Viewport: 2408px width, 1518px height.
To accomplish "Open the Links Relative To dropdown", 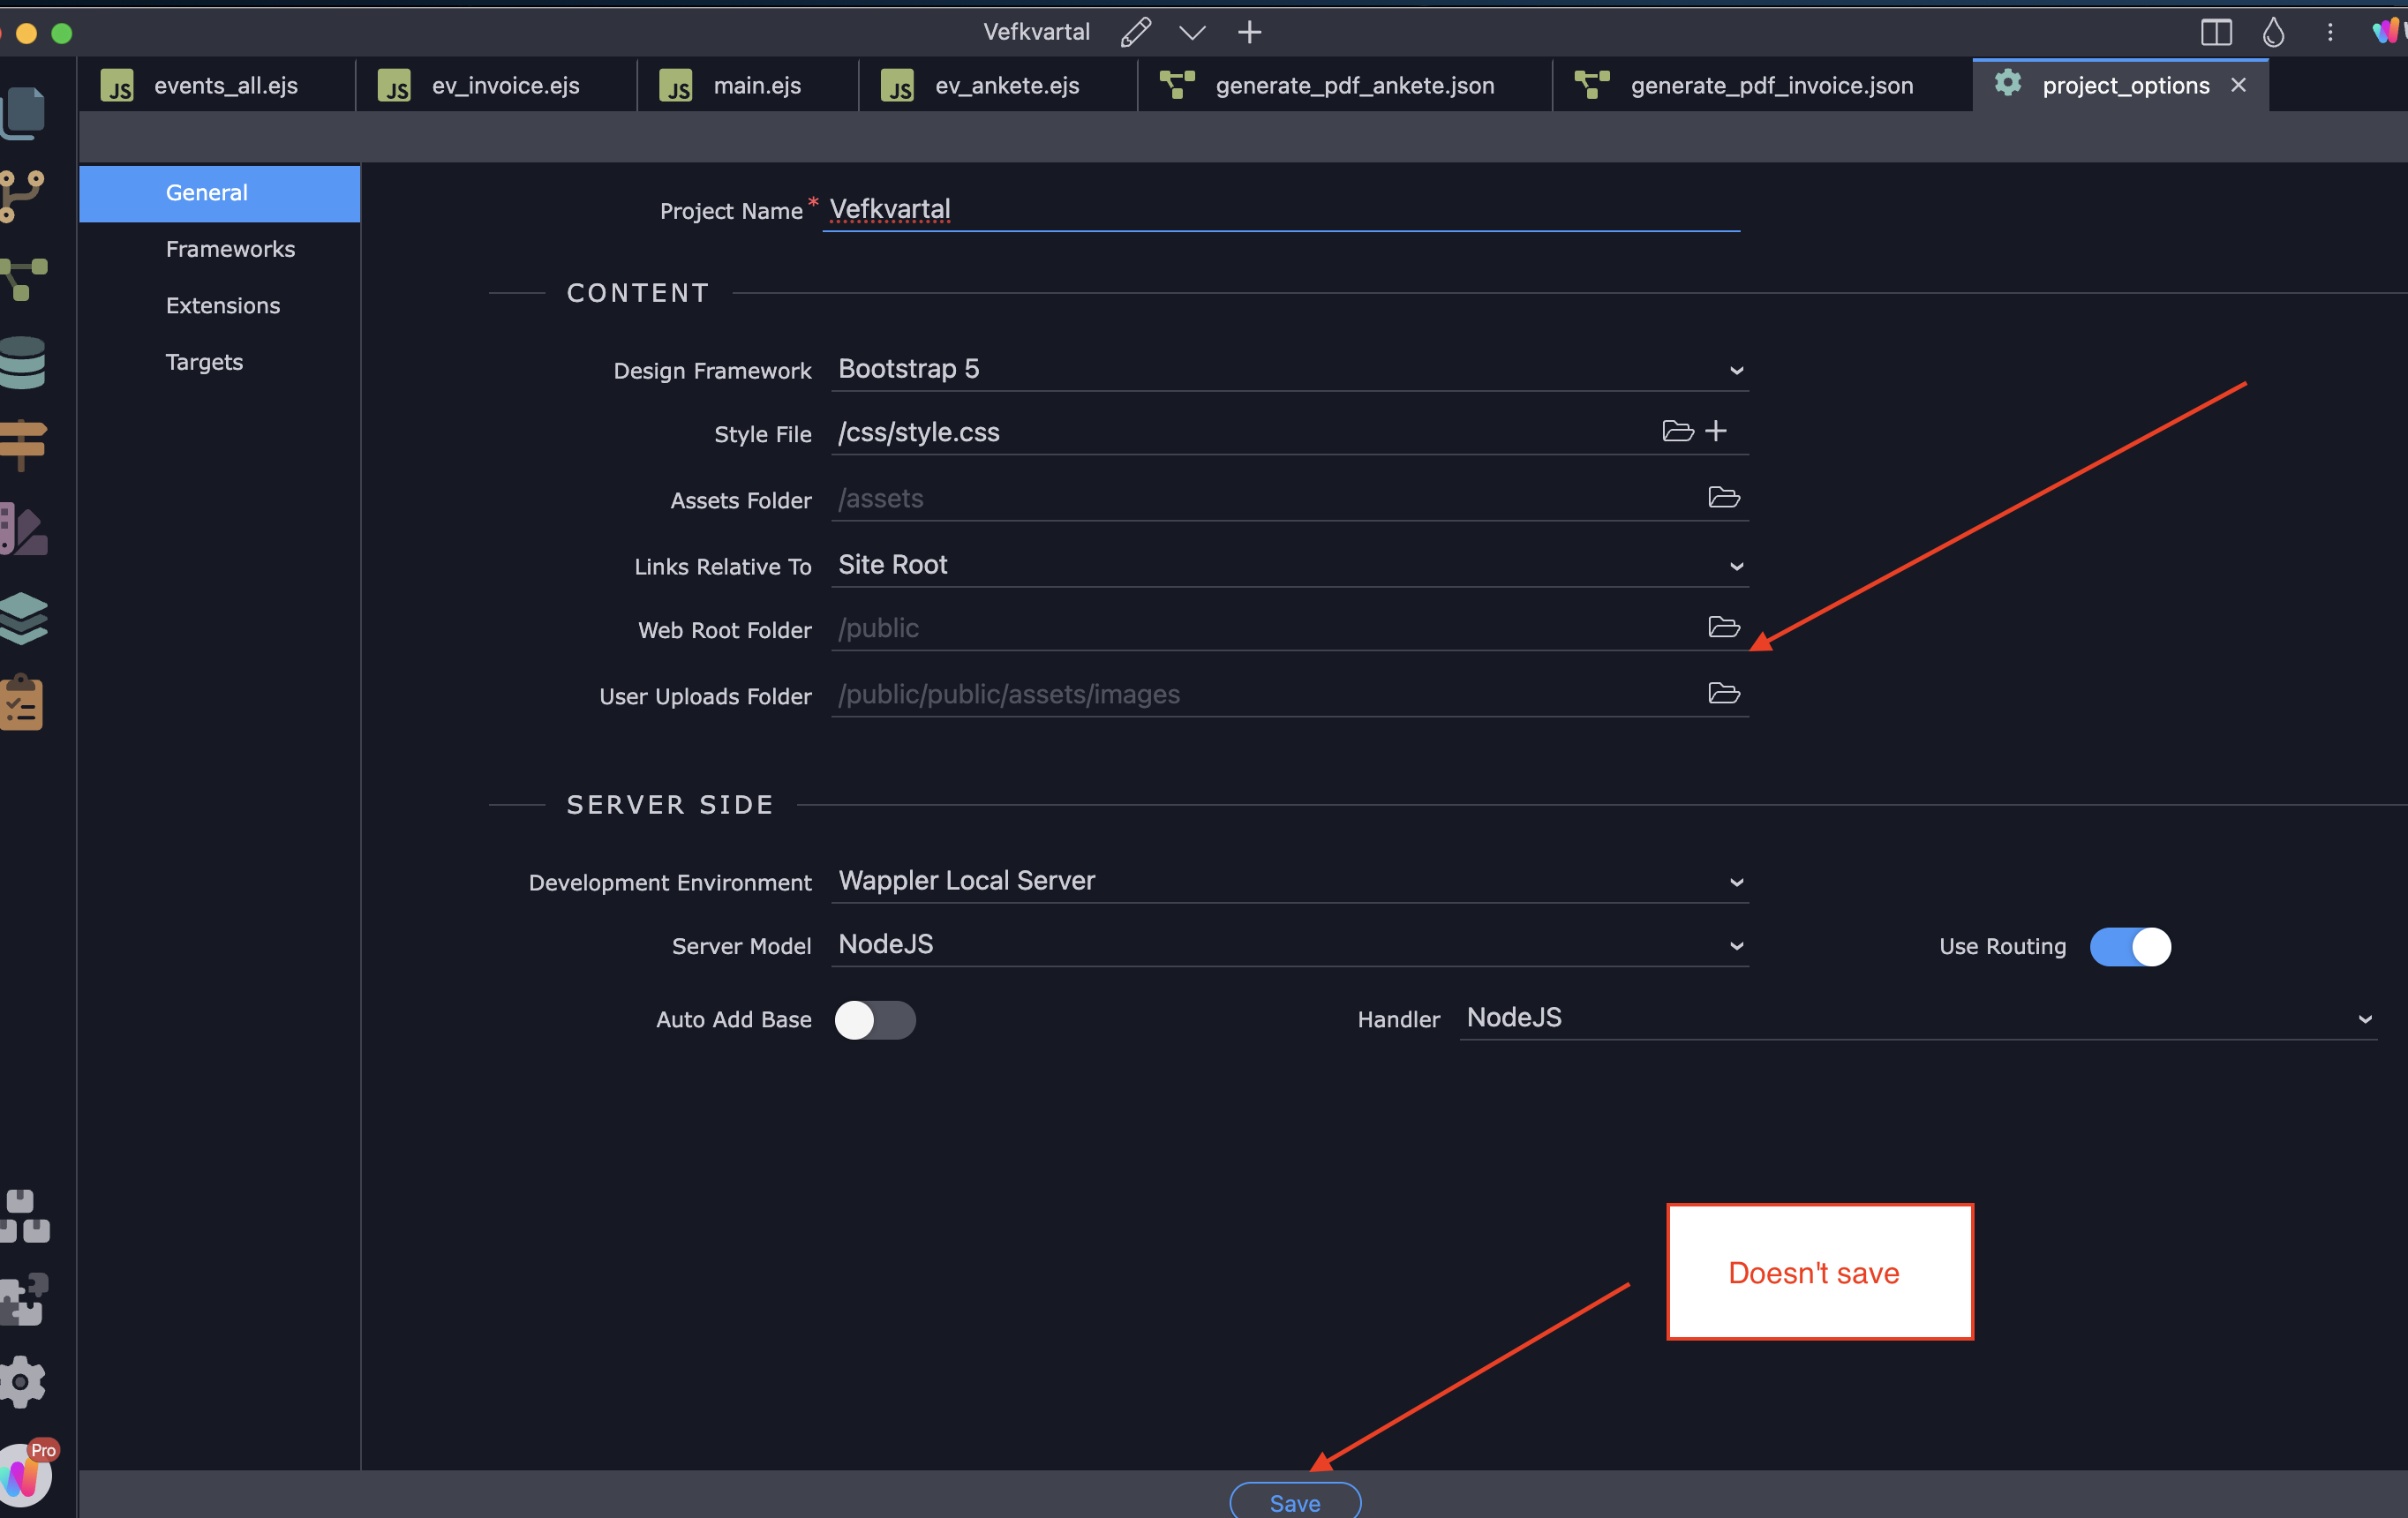I will click(1289, 565).
